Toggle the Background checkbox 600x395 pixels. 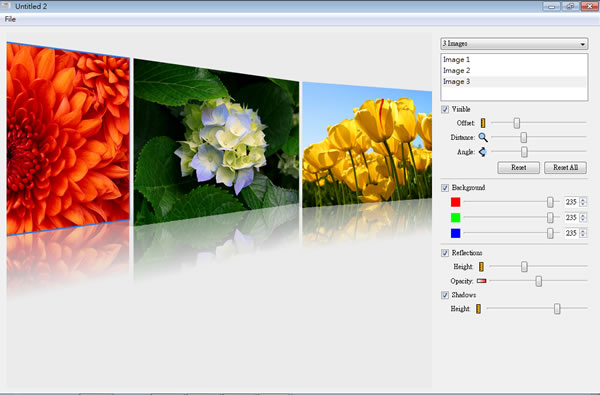(x=445, y=188)
